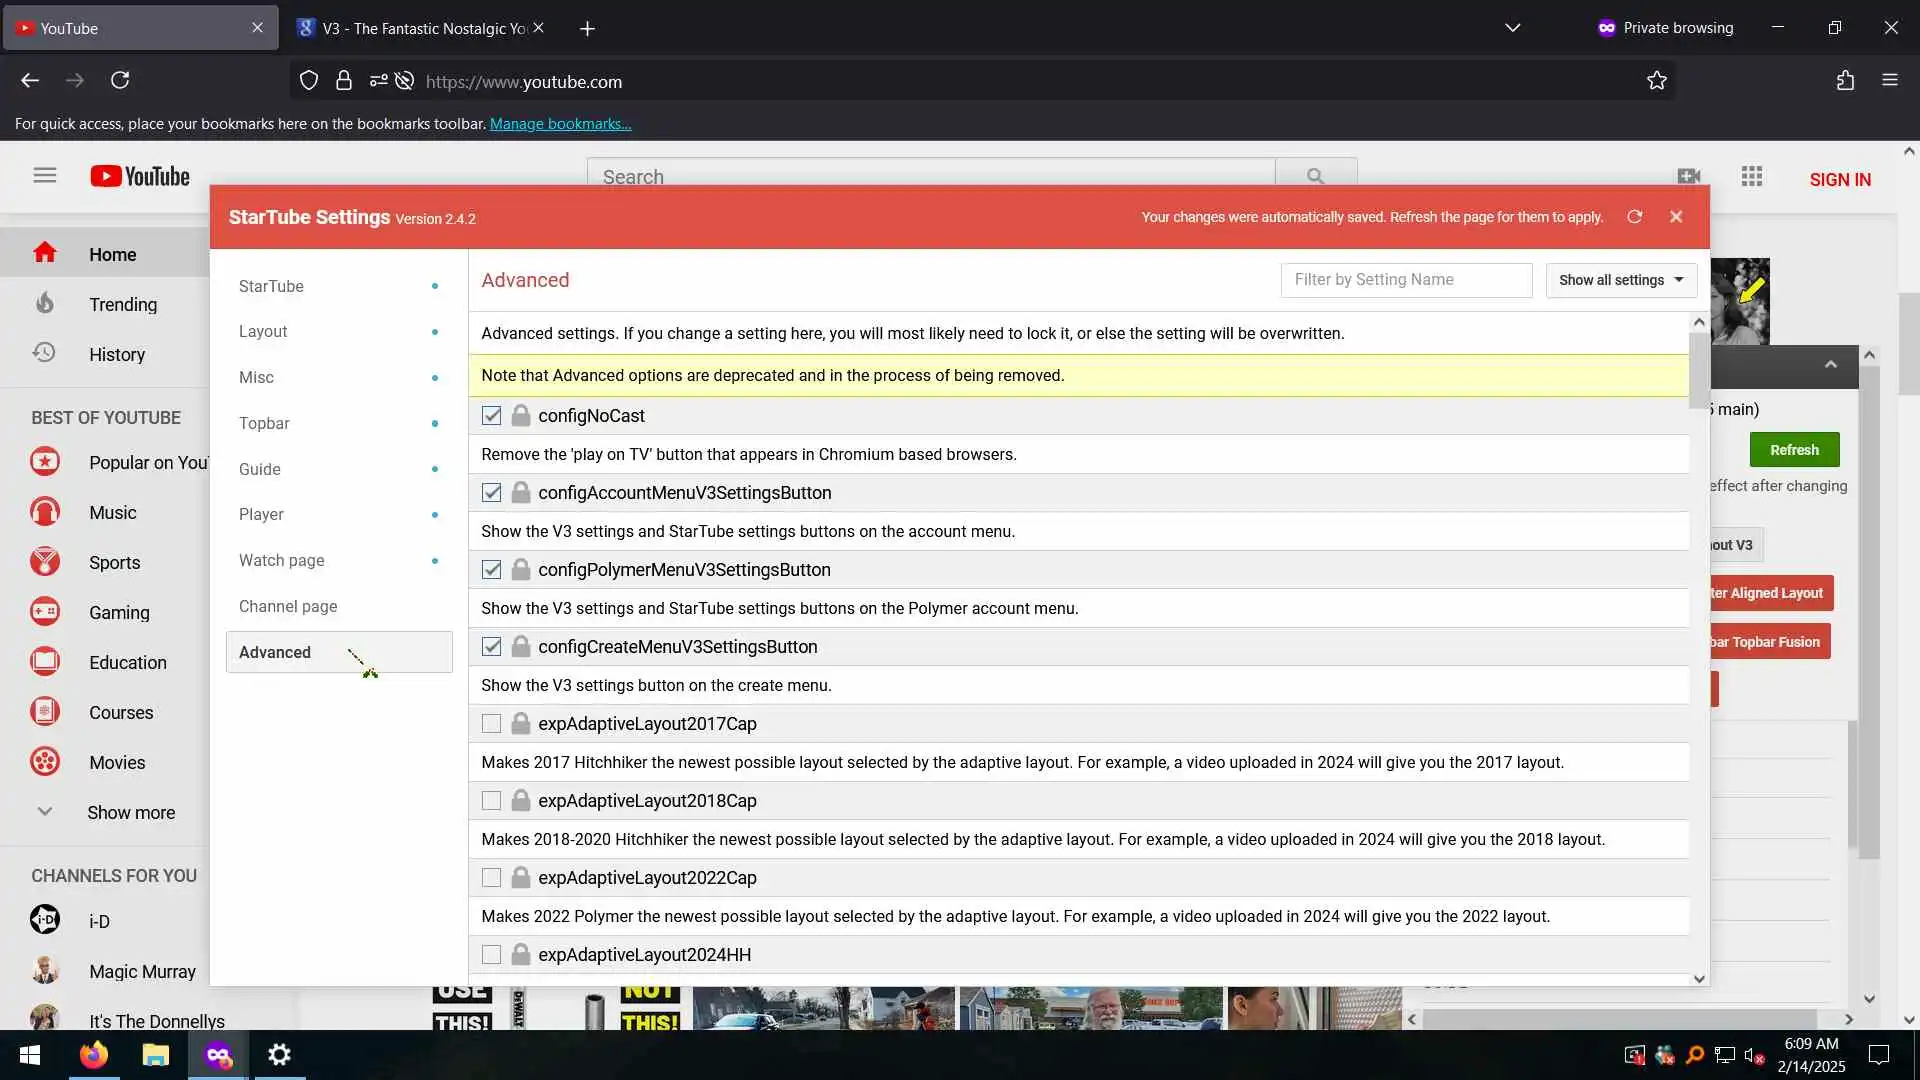
Task: Click the lock icon beside configNoCast
Action: (x=520, y=416)
